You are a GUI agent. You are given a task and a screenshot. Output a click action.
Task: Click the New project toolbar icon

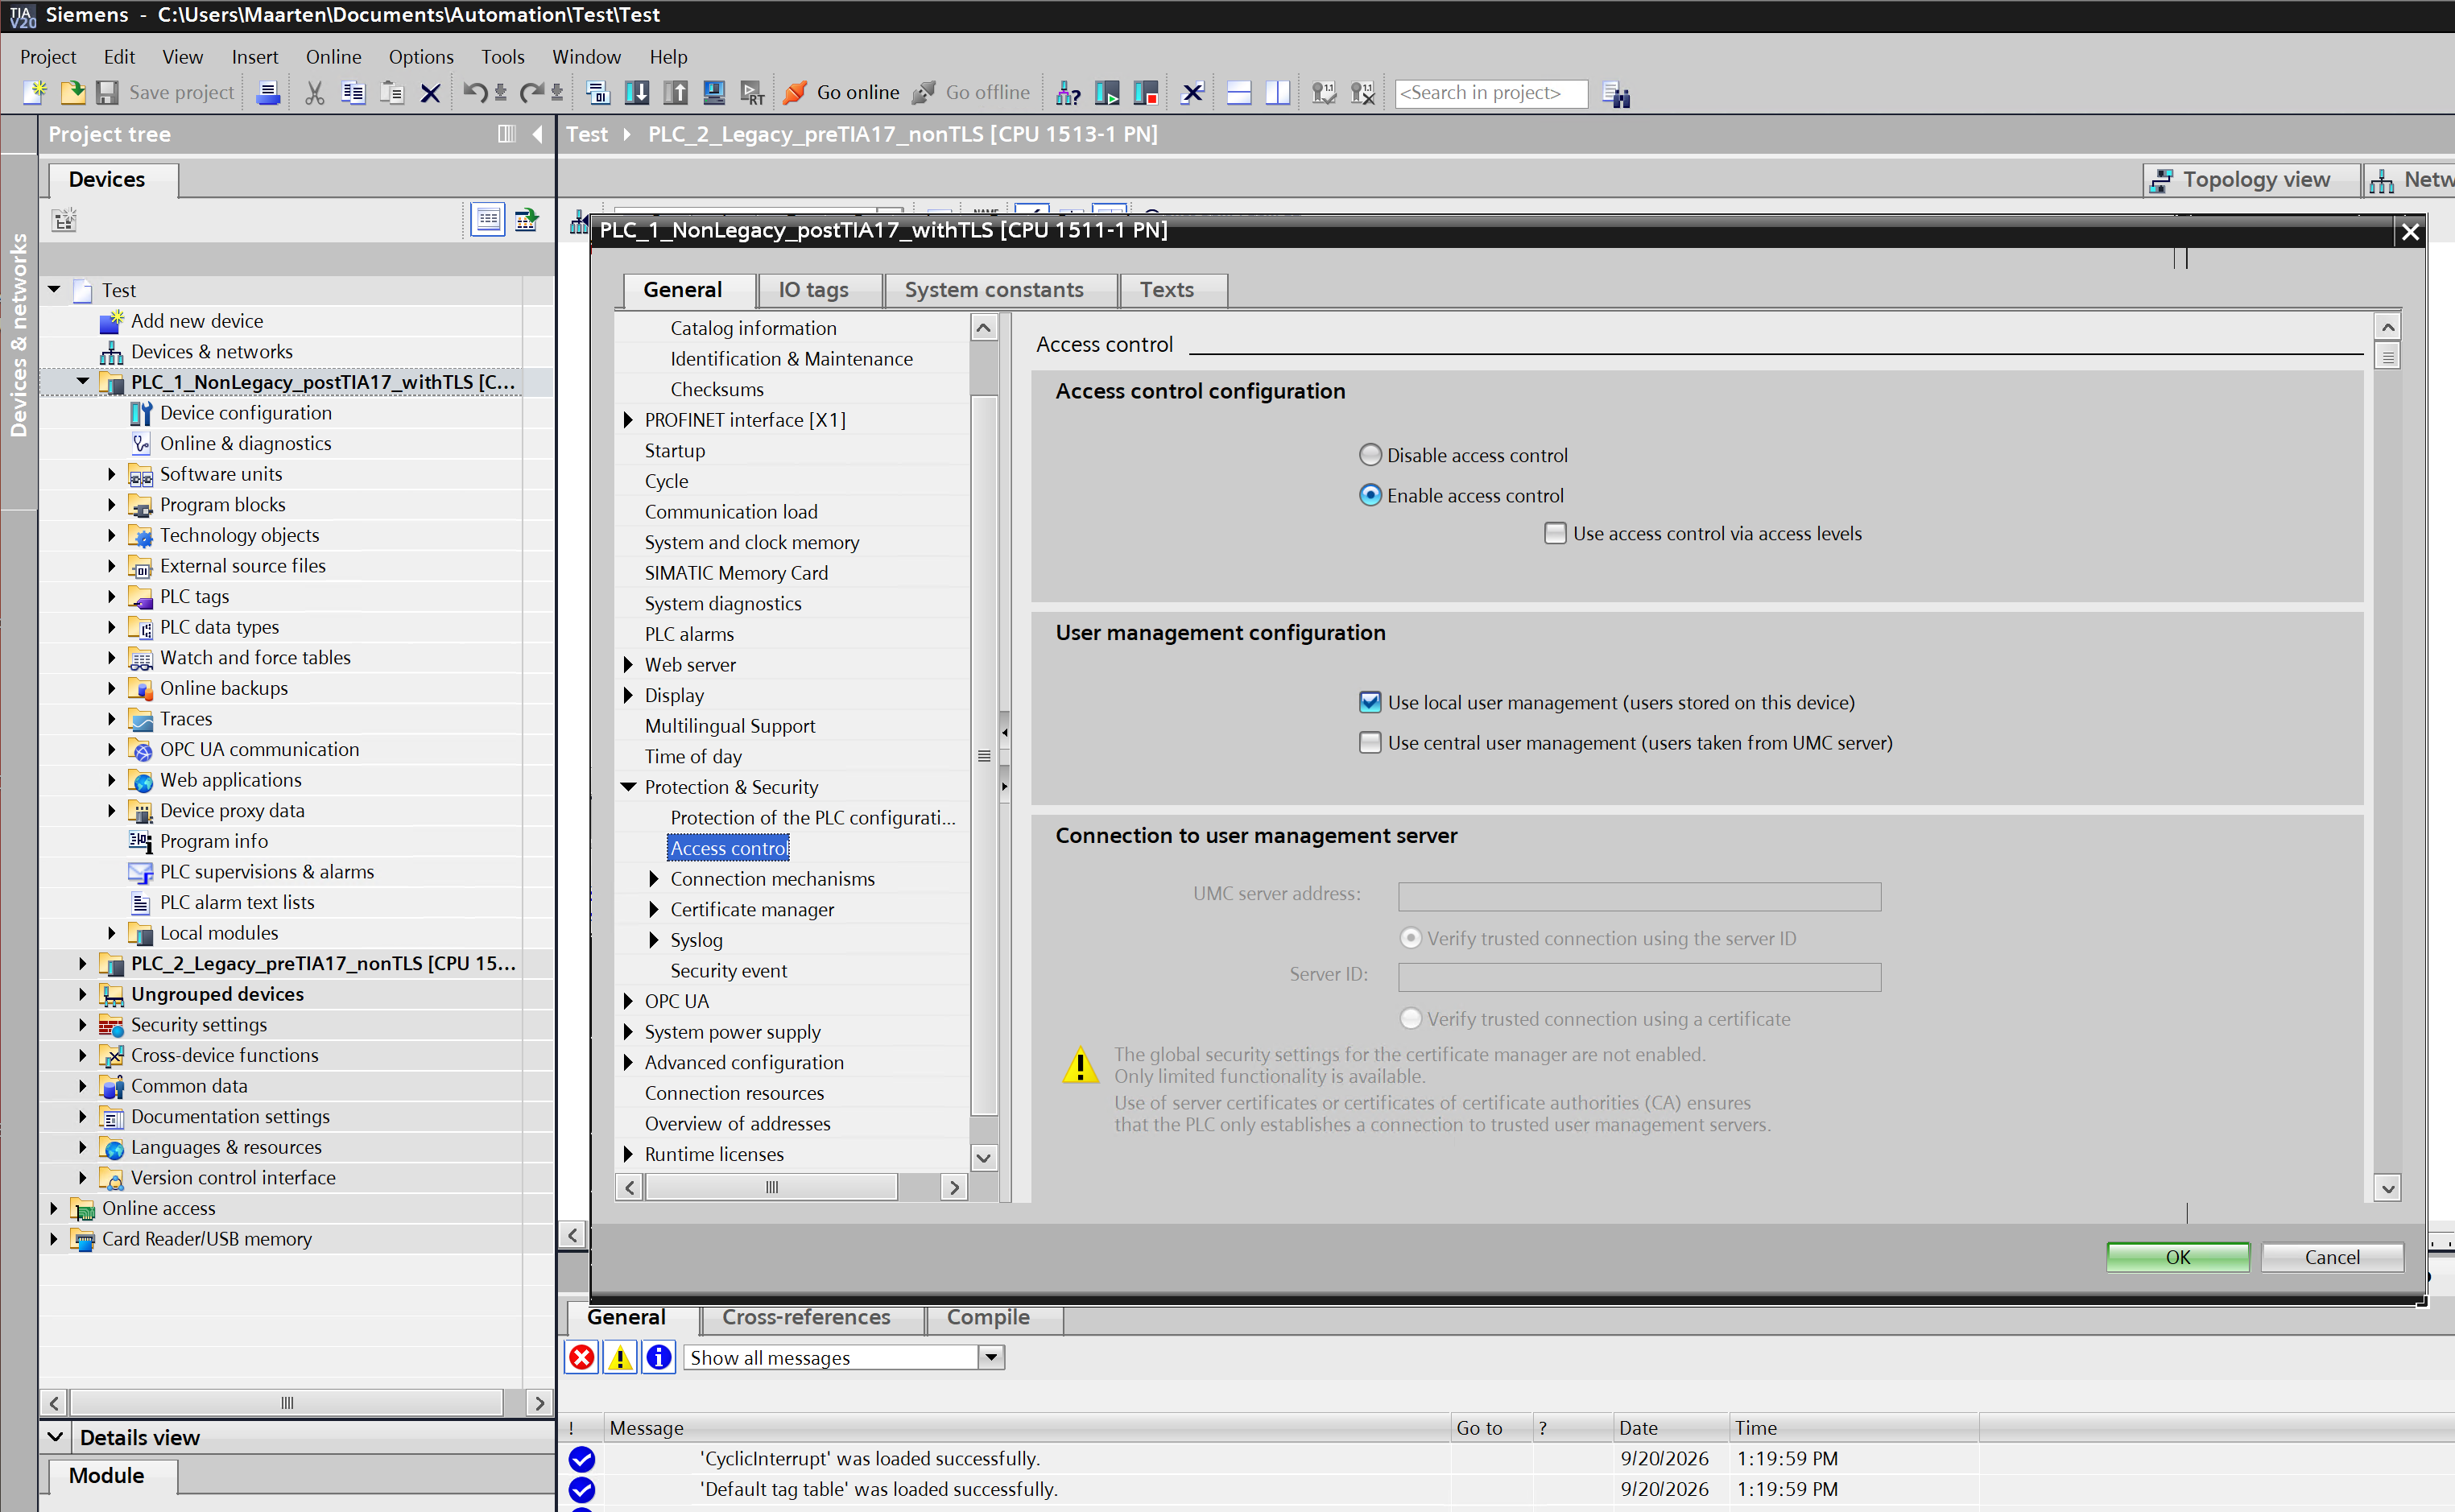tap(34, 93)
